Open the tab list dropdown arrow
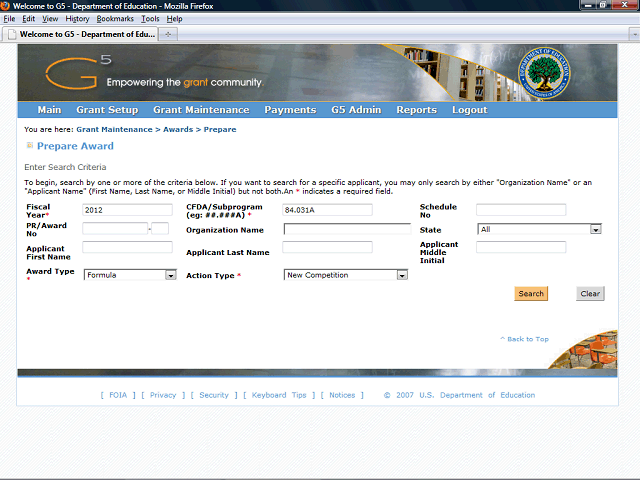The image size is (640, 480). pos(634,35)
